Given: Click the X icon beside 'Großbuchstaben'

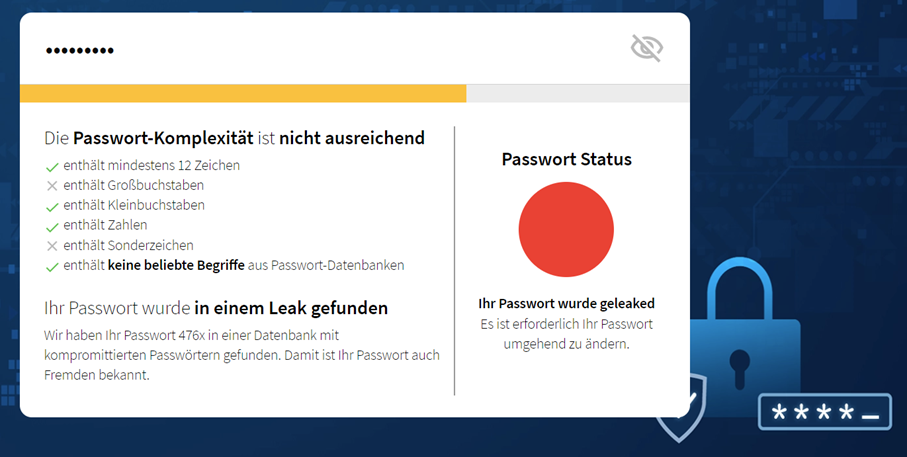Looking at the screenshot, I should coord(52,186).
